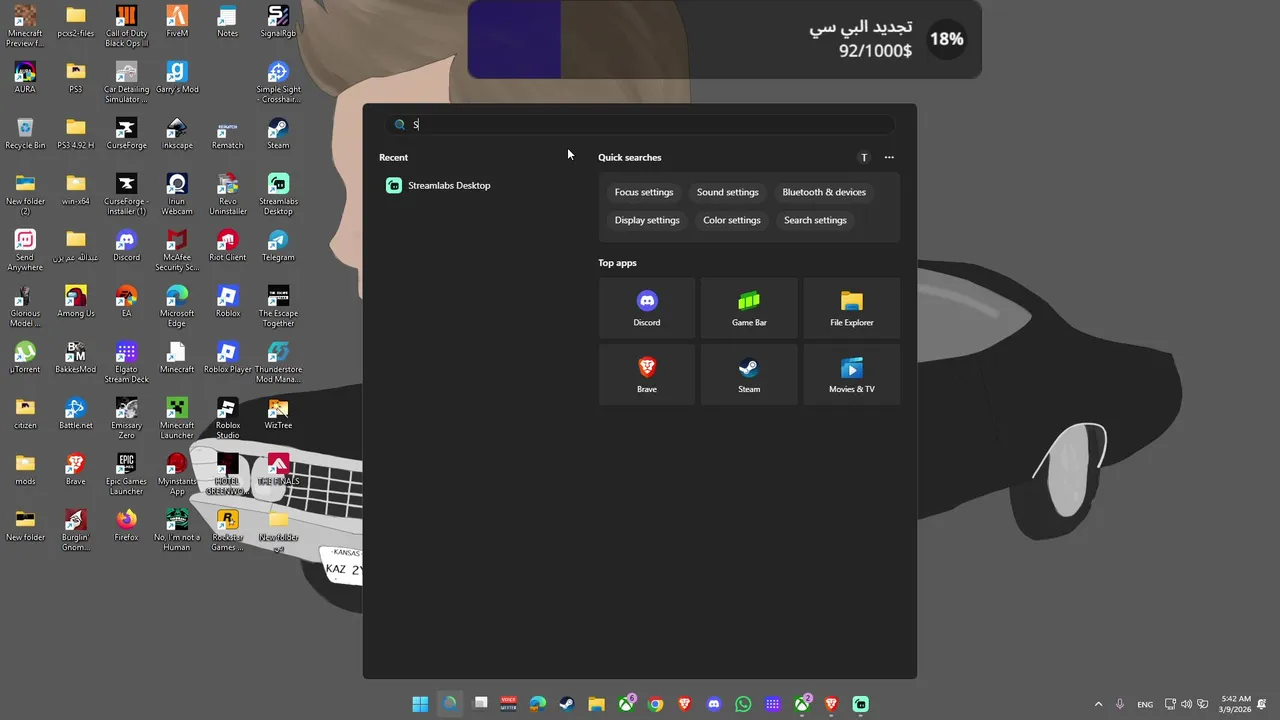Launch Game Bar from Top apps
This screenshot has width=1280, height=720.
coord(749,308)
